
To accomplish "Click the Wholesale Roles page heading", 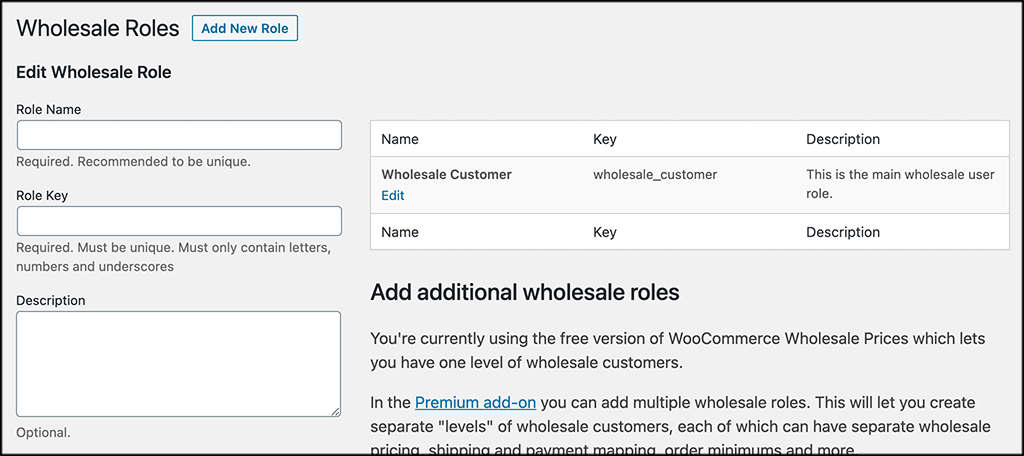I will pos(98,28).
